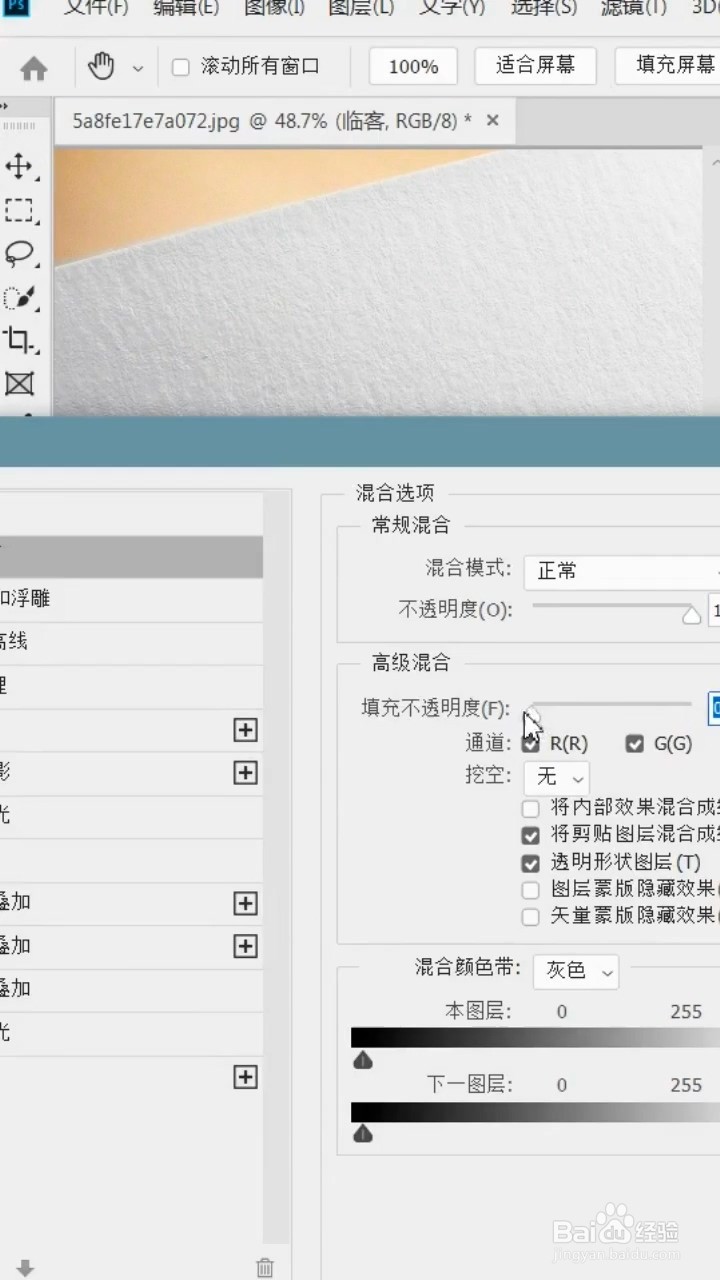
Task: Select the Crop tool
Action: pos(19,340)
